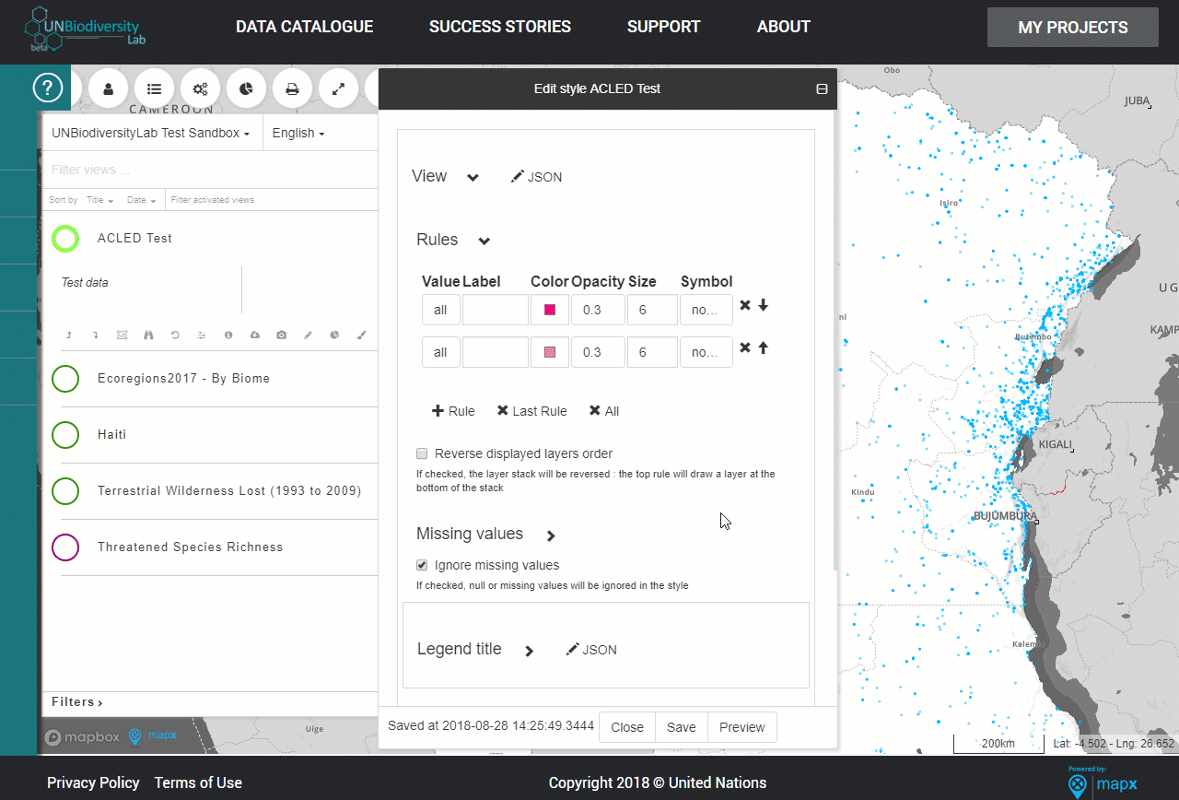Click the Filter views search field
Viewport: 1179px width, 800px height.
(210, 170)
